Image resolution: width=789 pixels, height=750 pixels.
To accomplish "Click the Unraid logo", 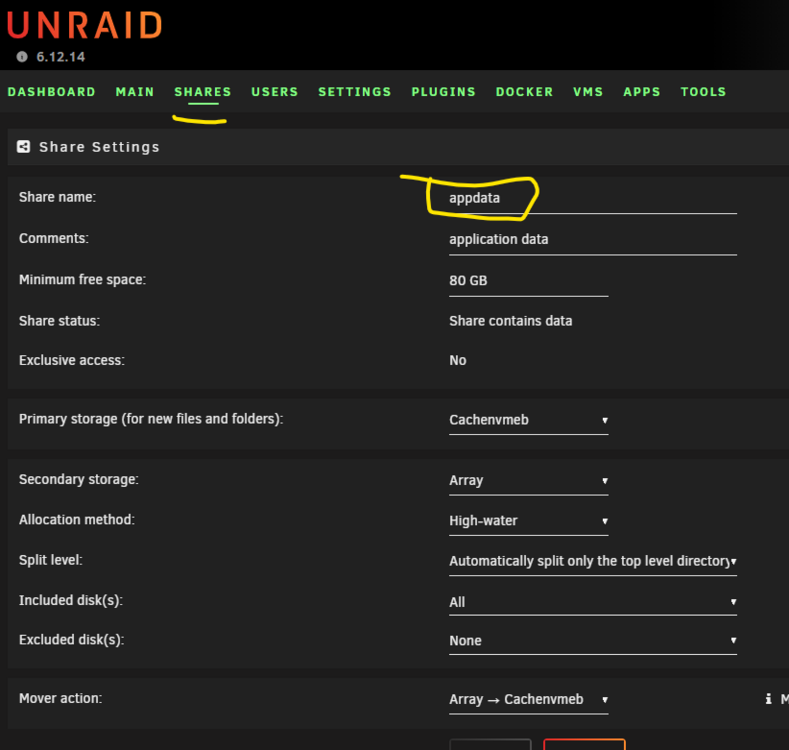I will [85, 25].
